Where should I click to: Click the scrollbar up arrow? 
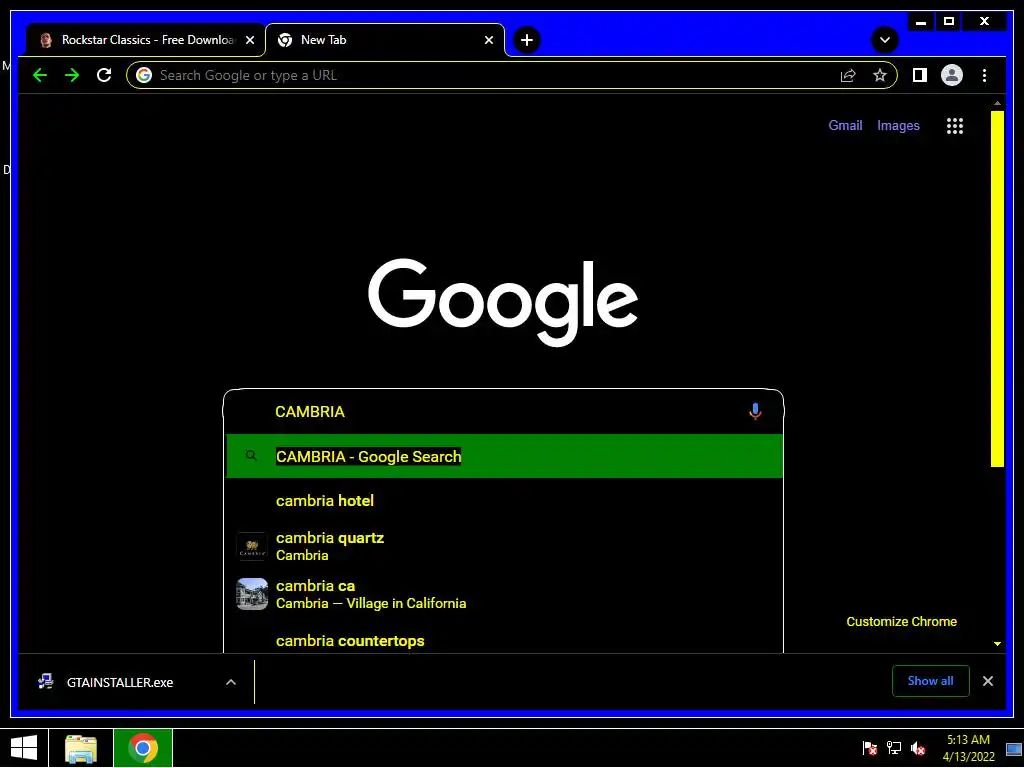coord(997,103)
